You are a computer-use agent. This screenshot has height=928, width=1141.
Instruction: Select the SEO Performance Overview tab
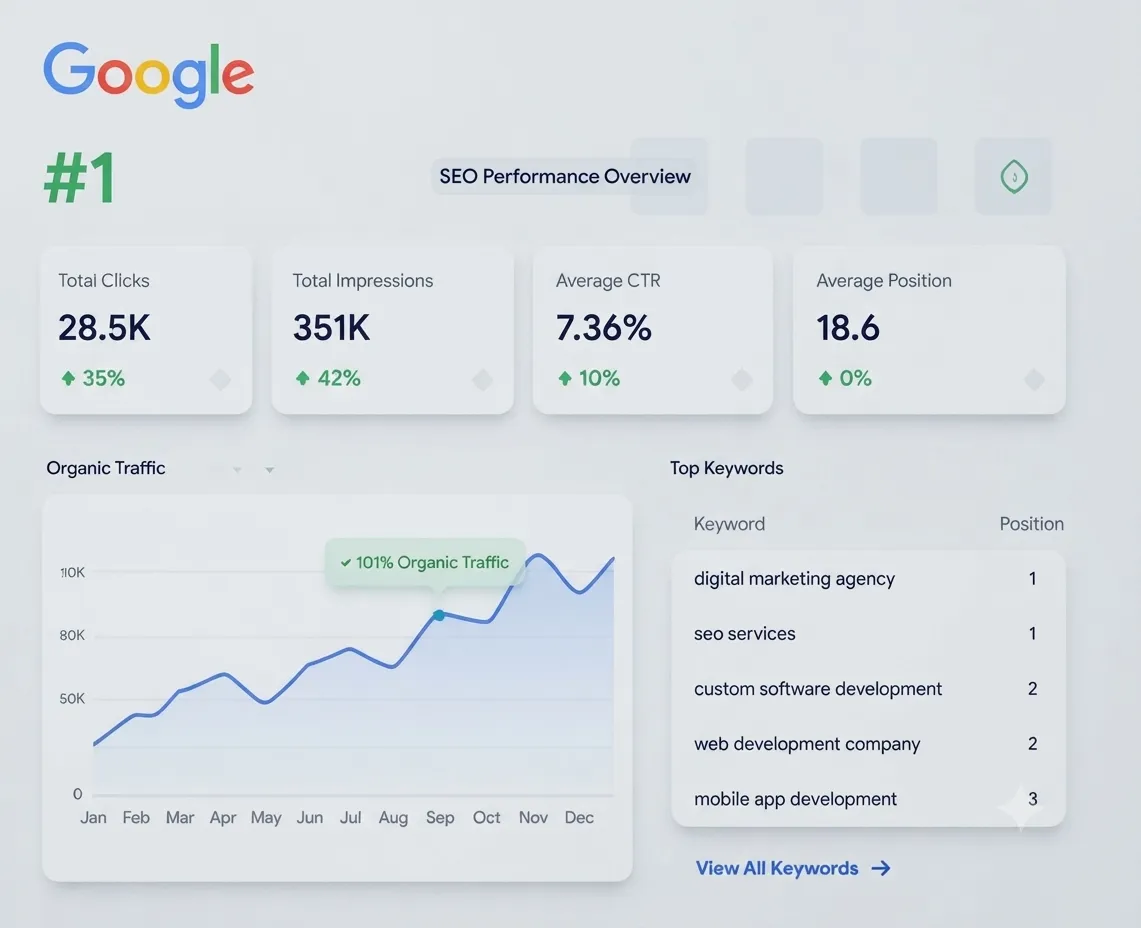[565, 176]
